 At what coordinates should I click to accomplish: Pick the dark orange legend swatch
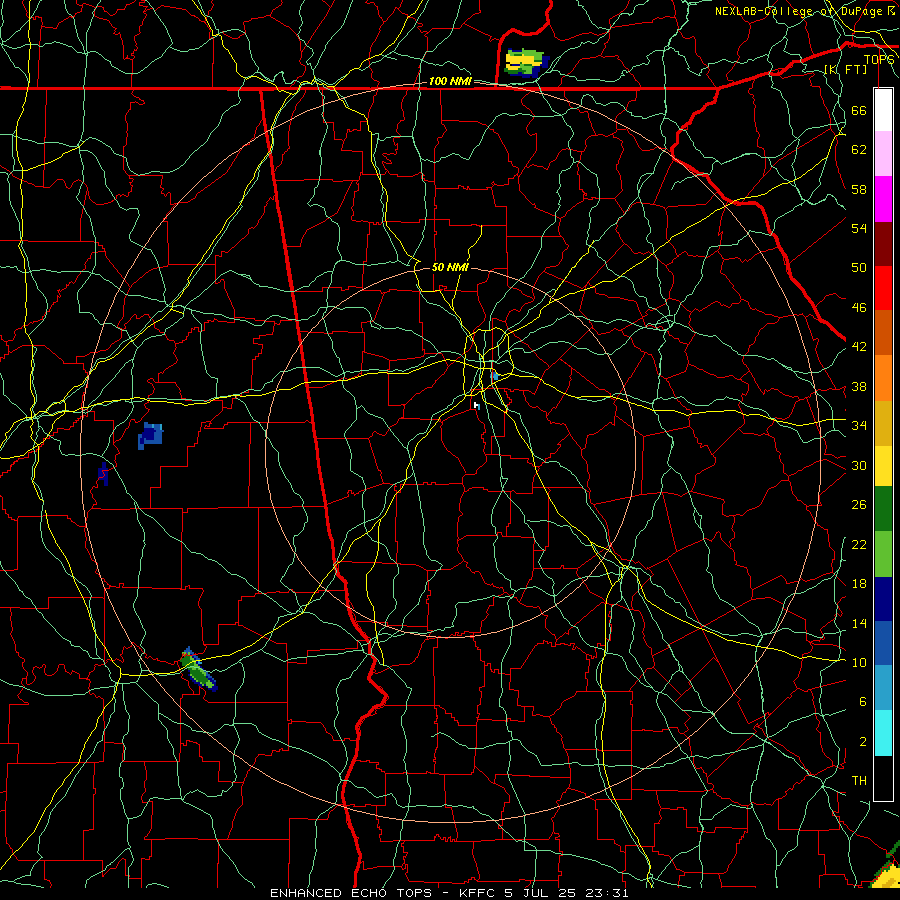[883, 332]
